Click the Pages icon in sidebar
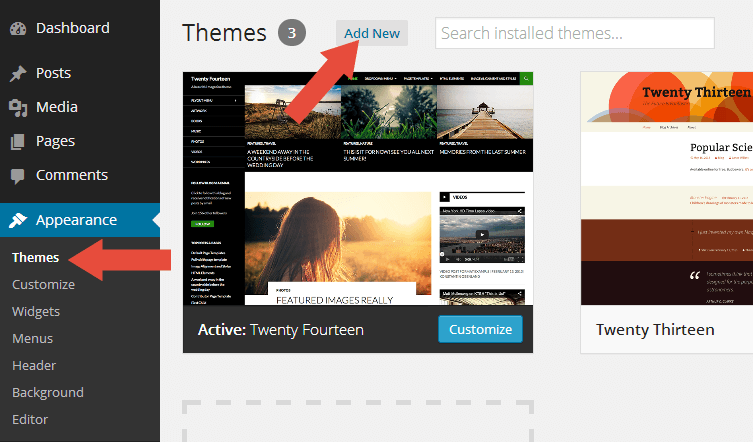 click(17, 142)
